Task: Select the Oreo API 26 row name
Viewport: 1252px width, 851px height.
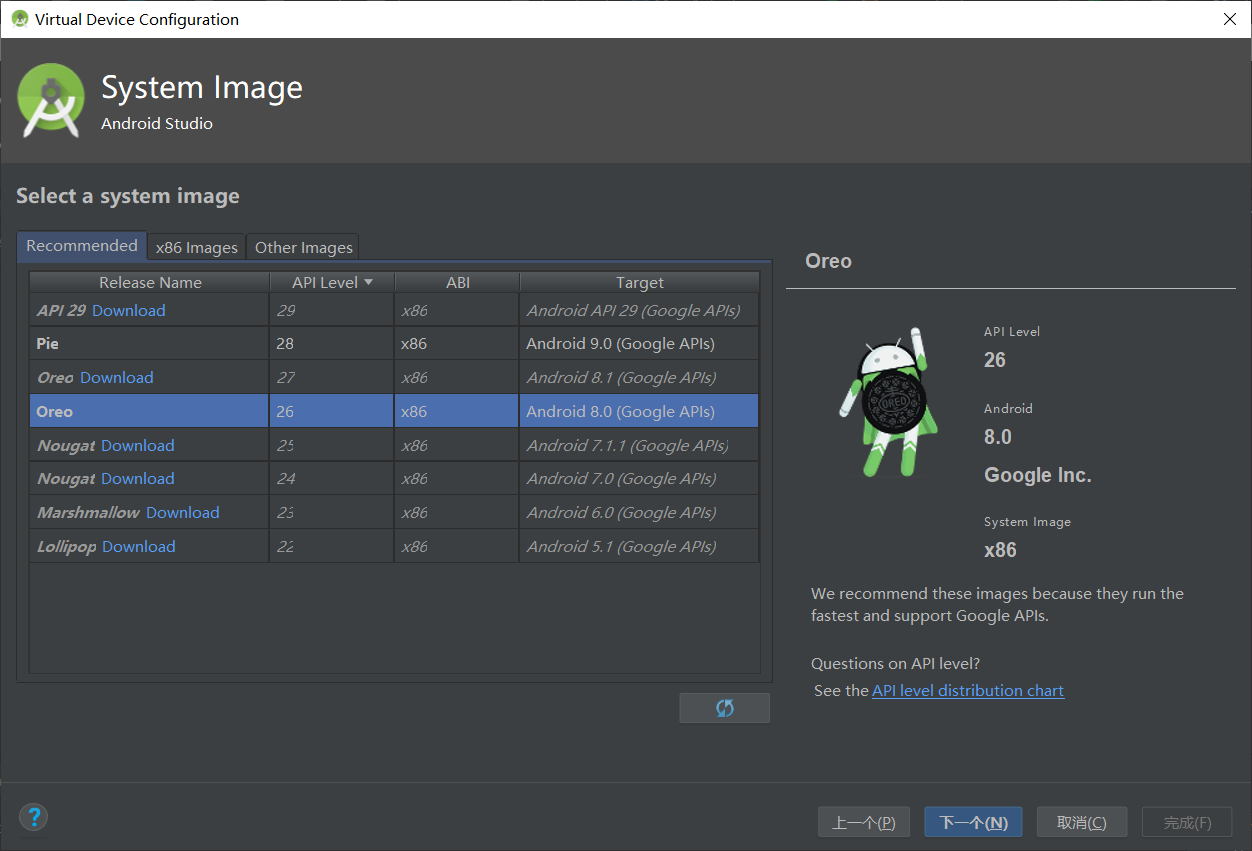Action: coord(55,411)
